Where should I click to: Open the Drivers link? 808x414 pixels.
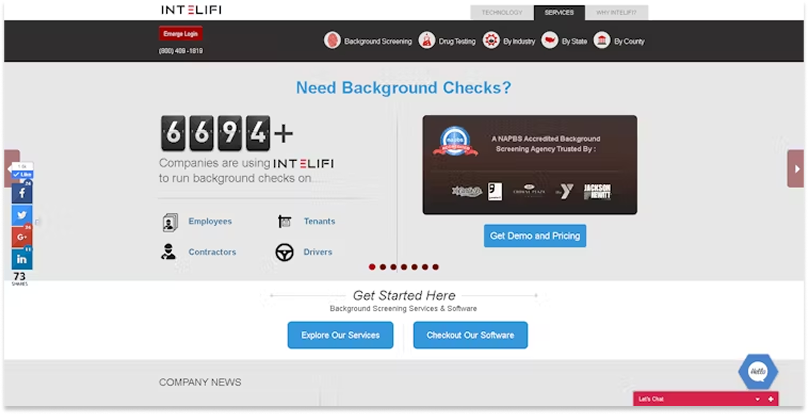click(317, 252)
